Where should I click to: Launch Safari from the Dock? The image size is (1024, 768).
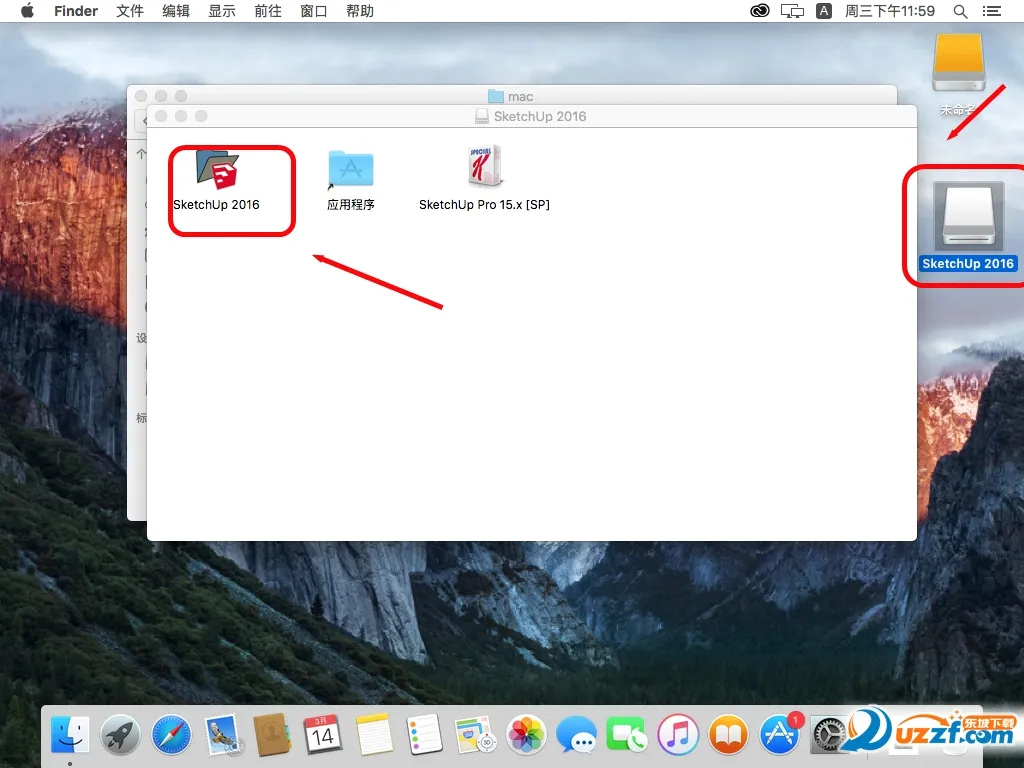click(x=171, y=735)
